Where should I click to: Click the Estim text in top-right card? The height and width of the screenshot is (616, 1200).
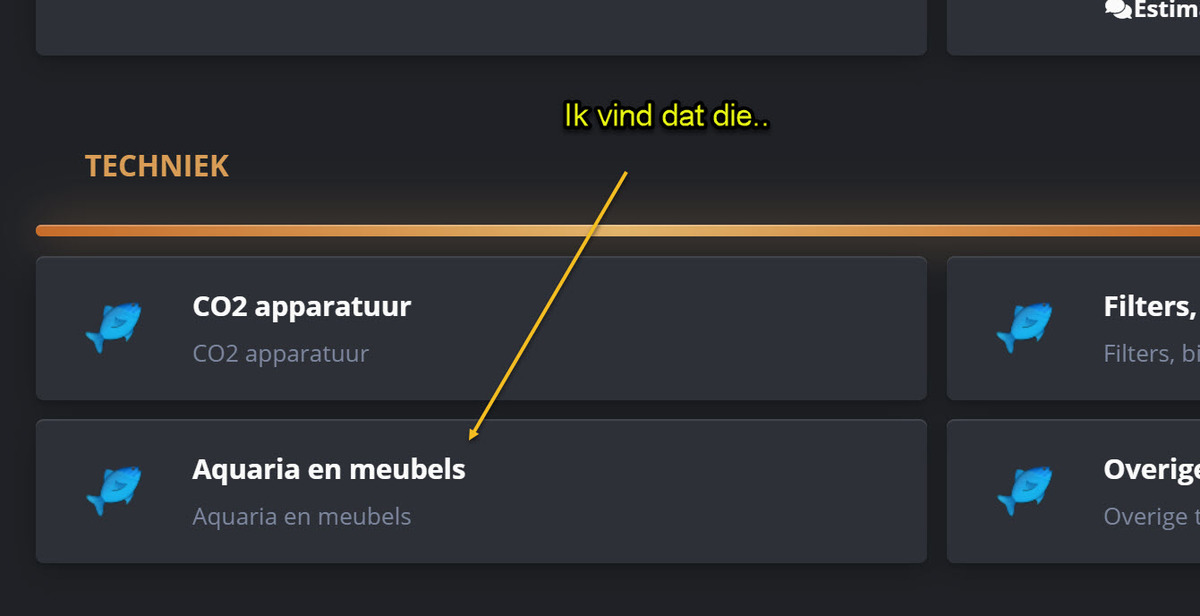pos(1165,10)
